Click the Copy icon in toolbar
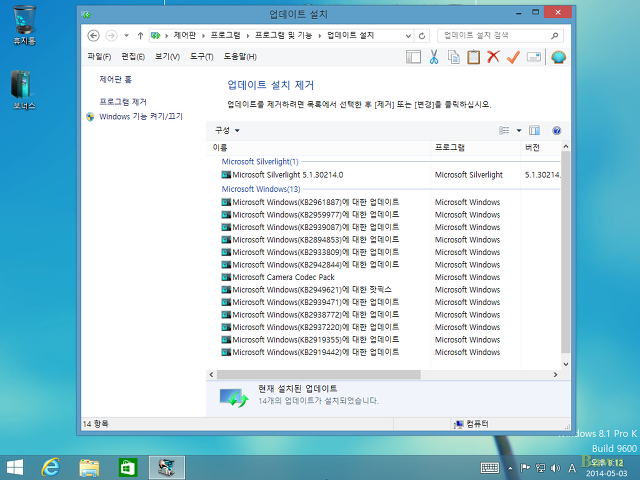Screen dimensions: 640x480 click(x=453, y=57)
